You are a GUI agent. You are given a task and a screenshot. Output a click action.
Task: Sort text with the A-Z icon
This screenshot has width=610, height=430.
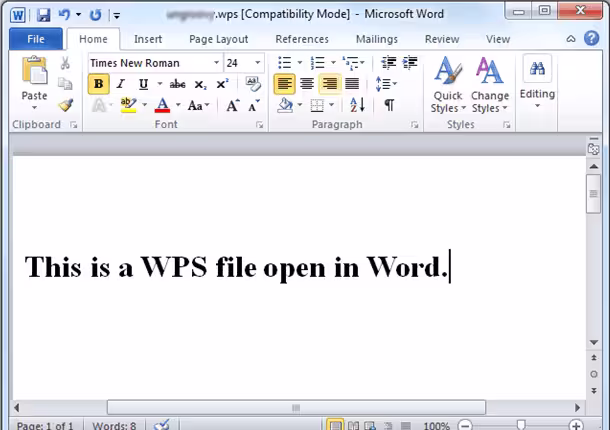tap(357, 105)
